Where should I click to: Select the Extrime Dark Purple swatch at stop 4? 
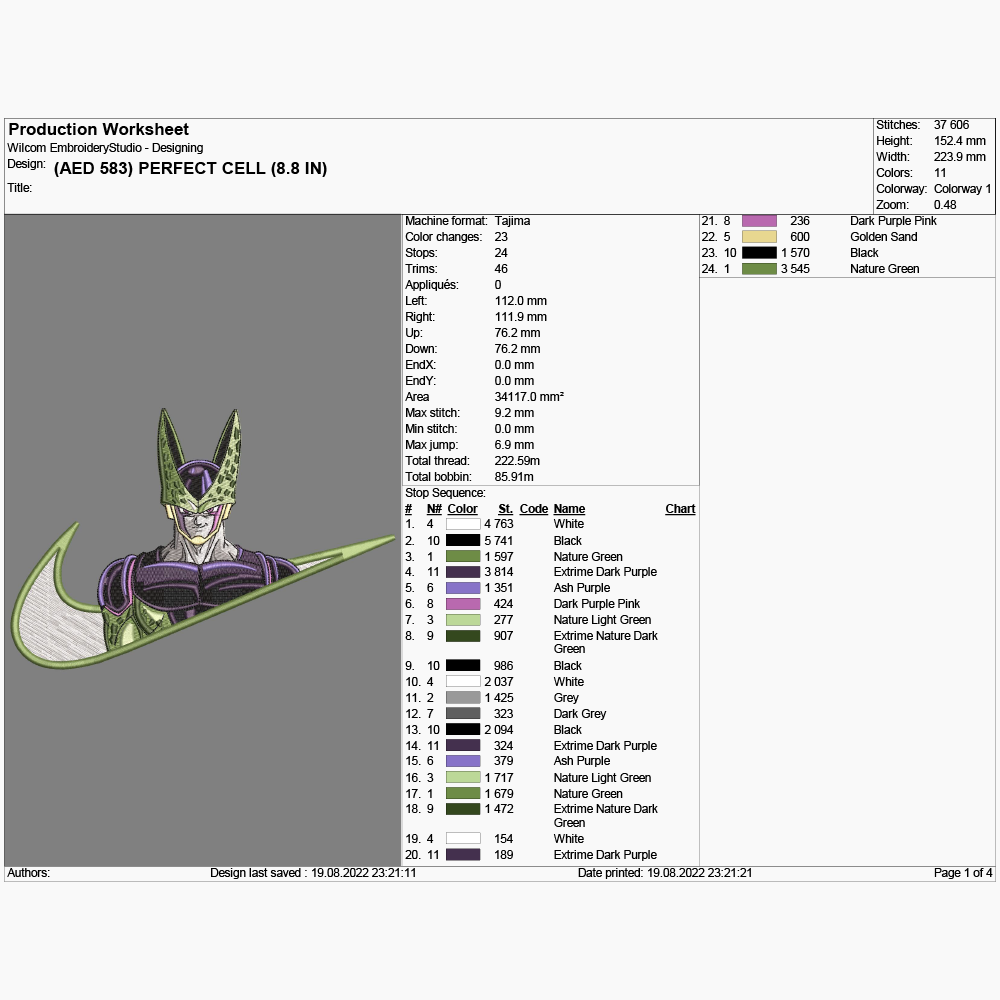[x=463, y=572]
